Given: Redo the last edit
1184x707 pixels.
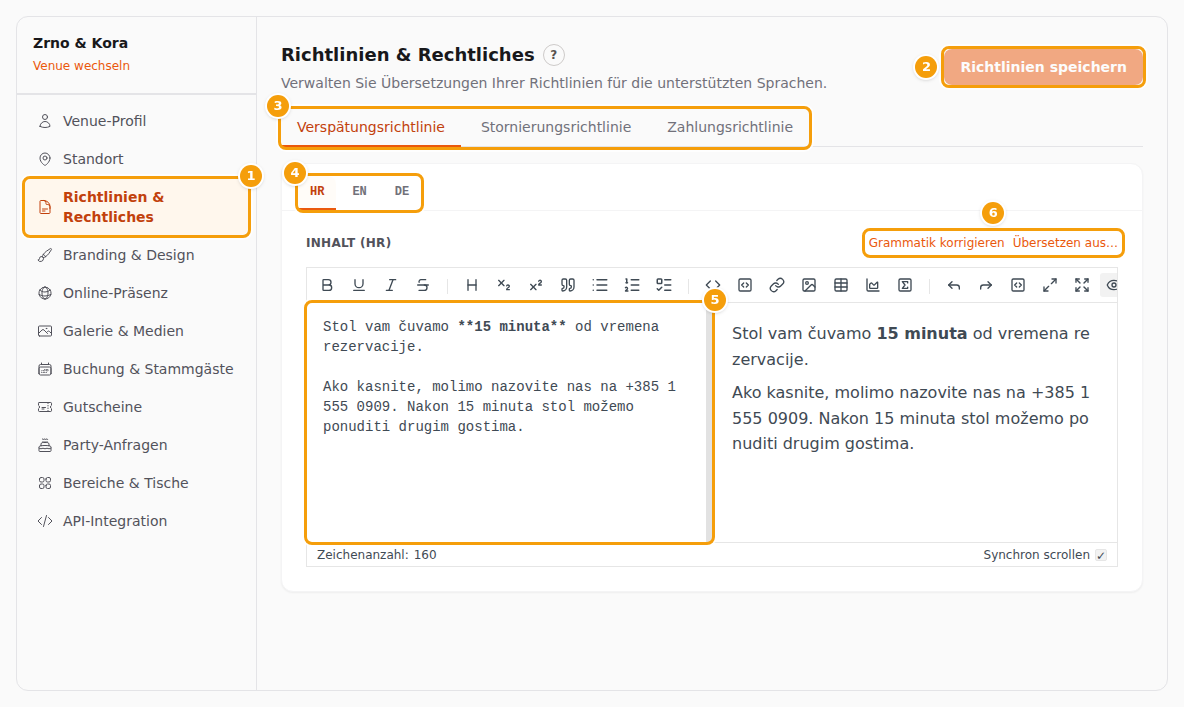Looking at the screenshot, I should pos(985,285).
